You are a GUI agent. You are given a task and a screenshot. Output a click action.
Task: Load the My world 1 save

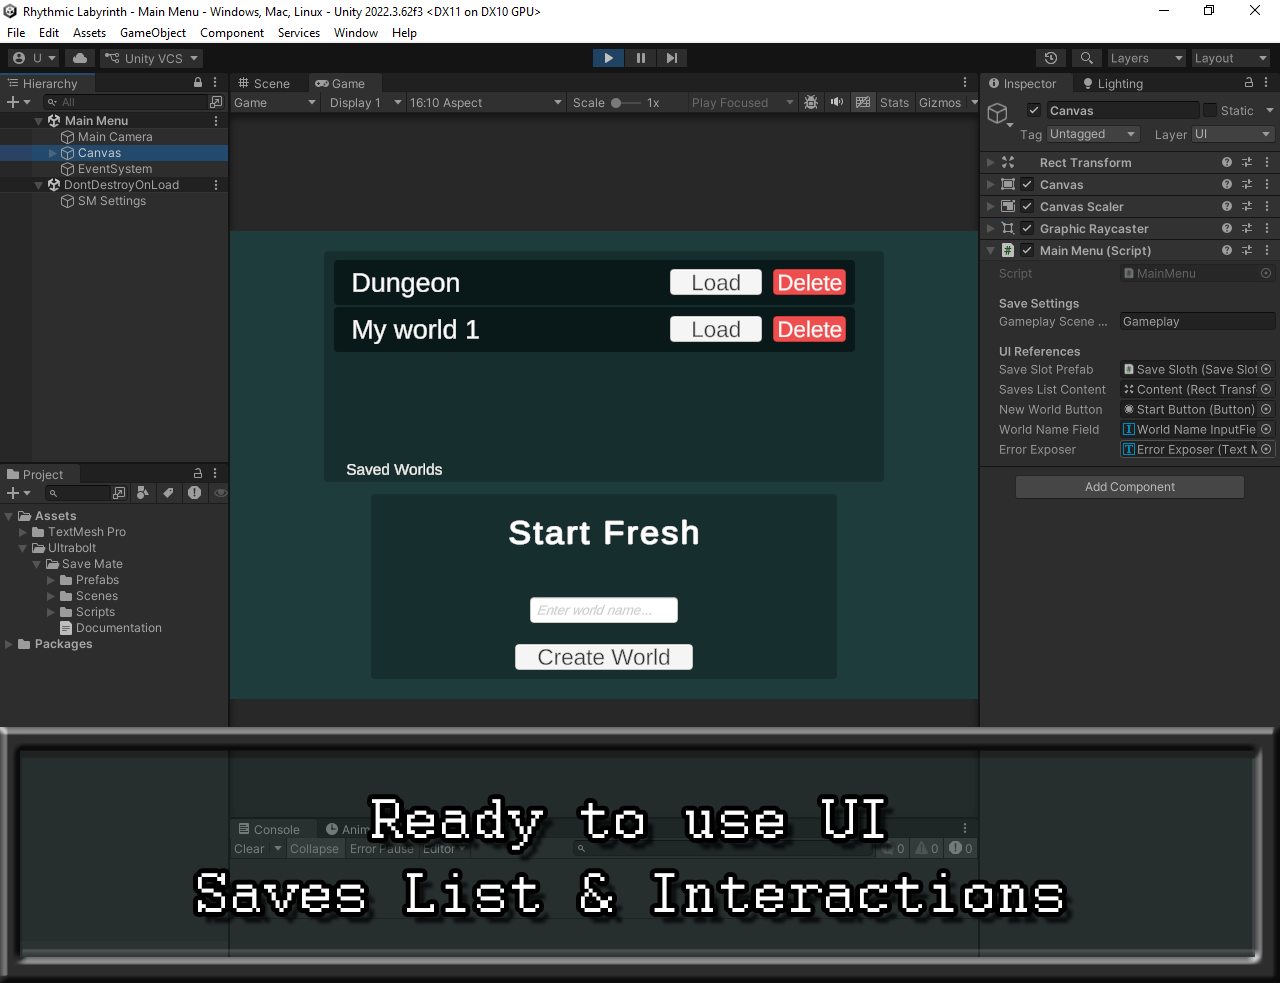click(x=716, y=330)
